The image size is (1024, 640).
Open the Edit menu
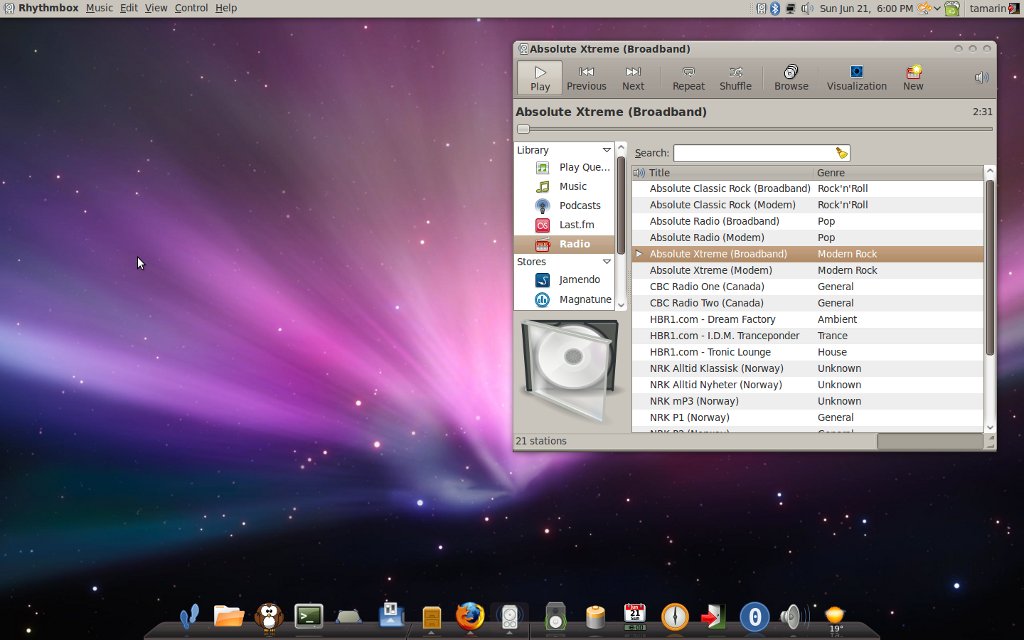[129, 8]
